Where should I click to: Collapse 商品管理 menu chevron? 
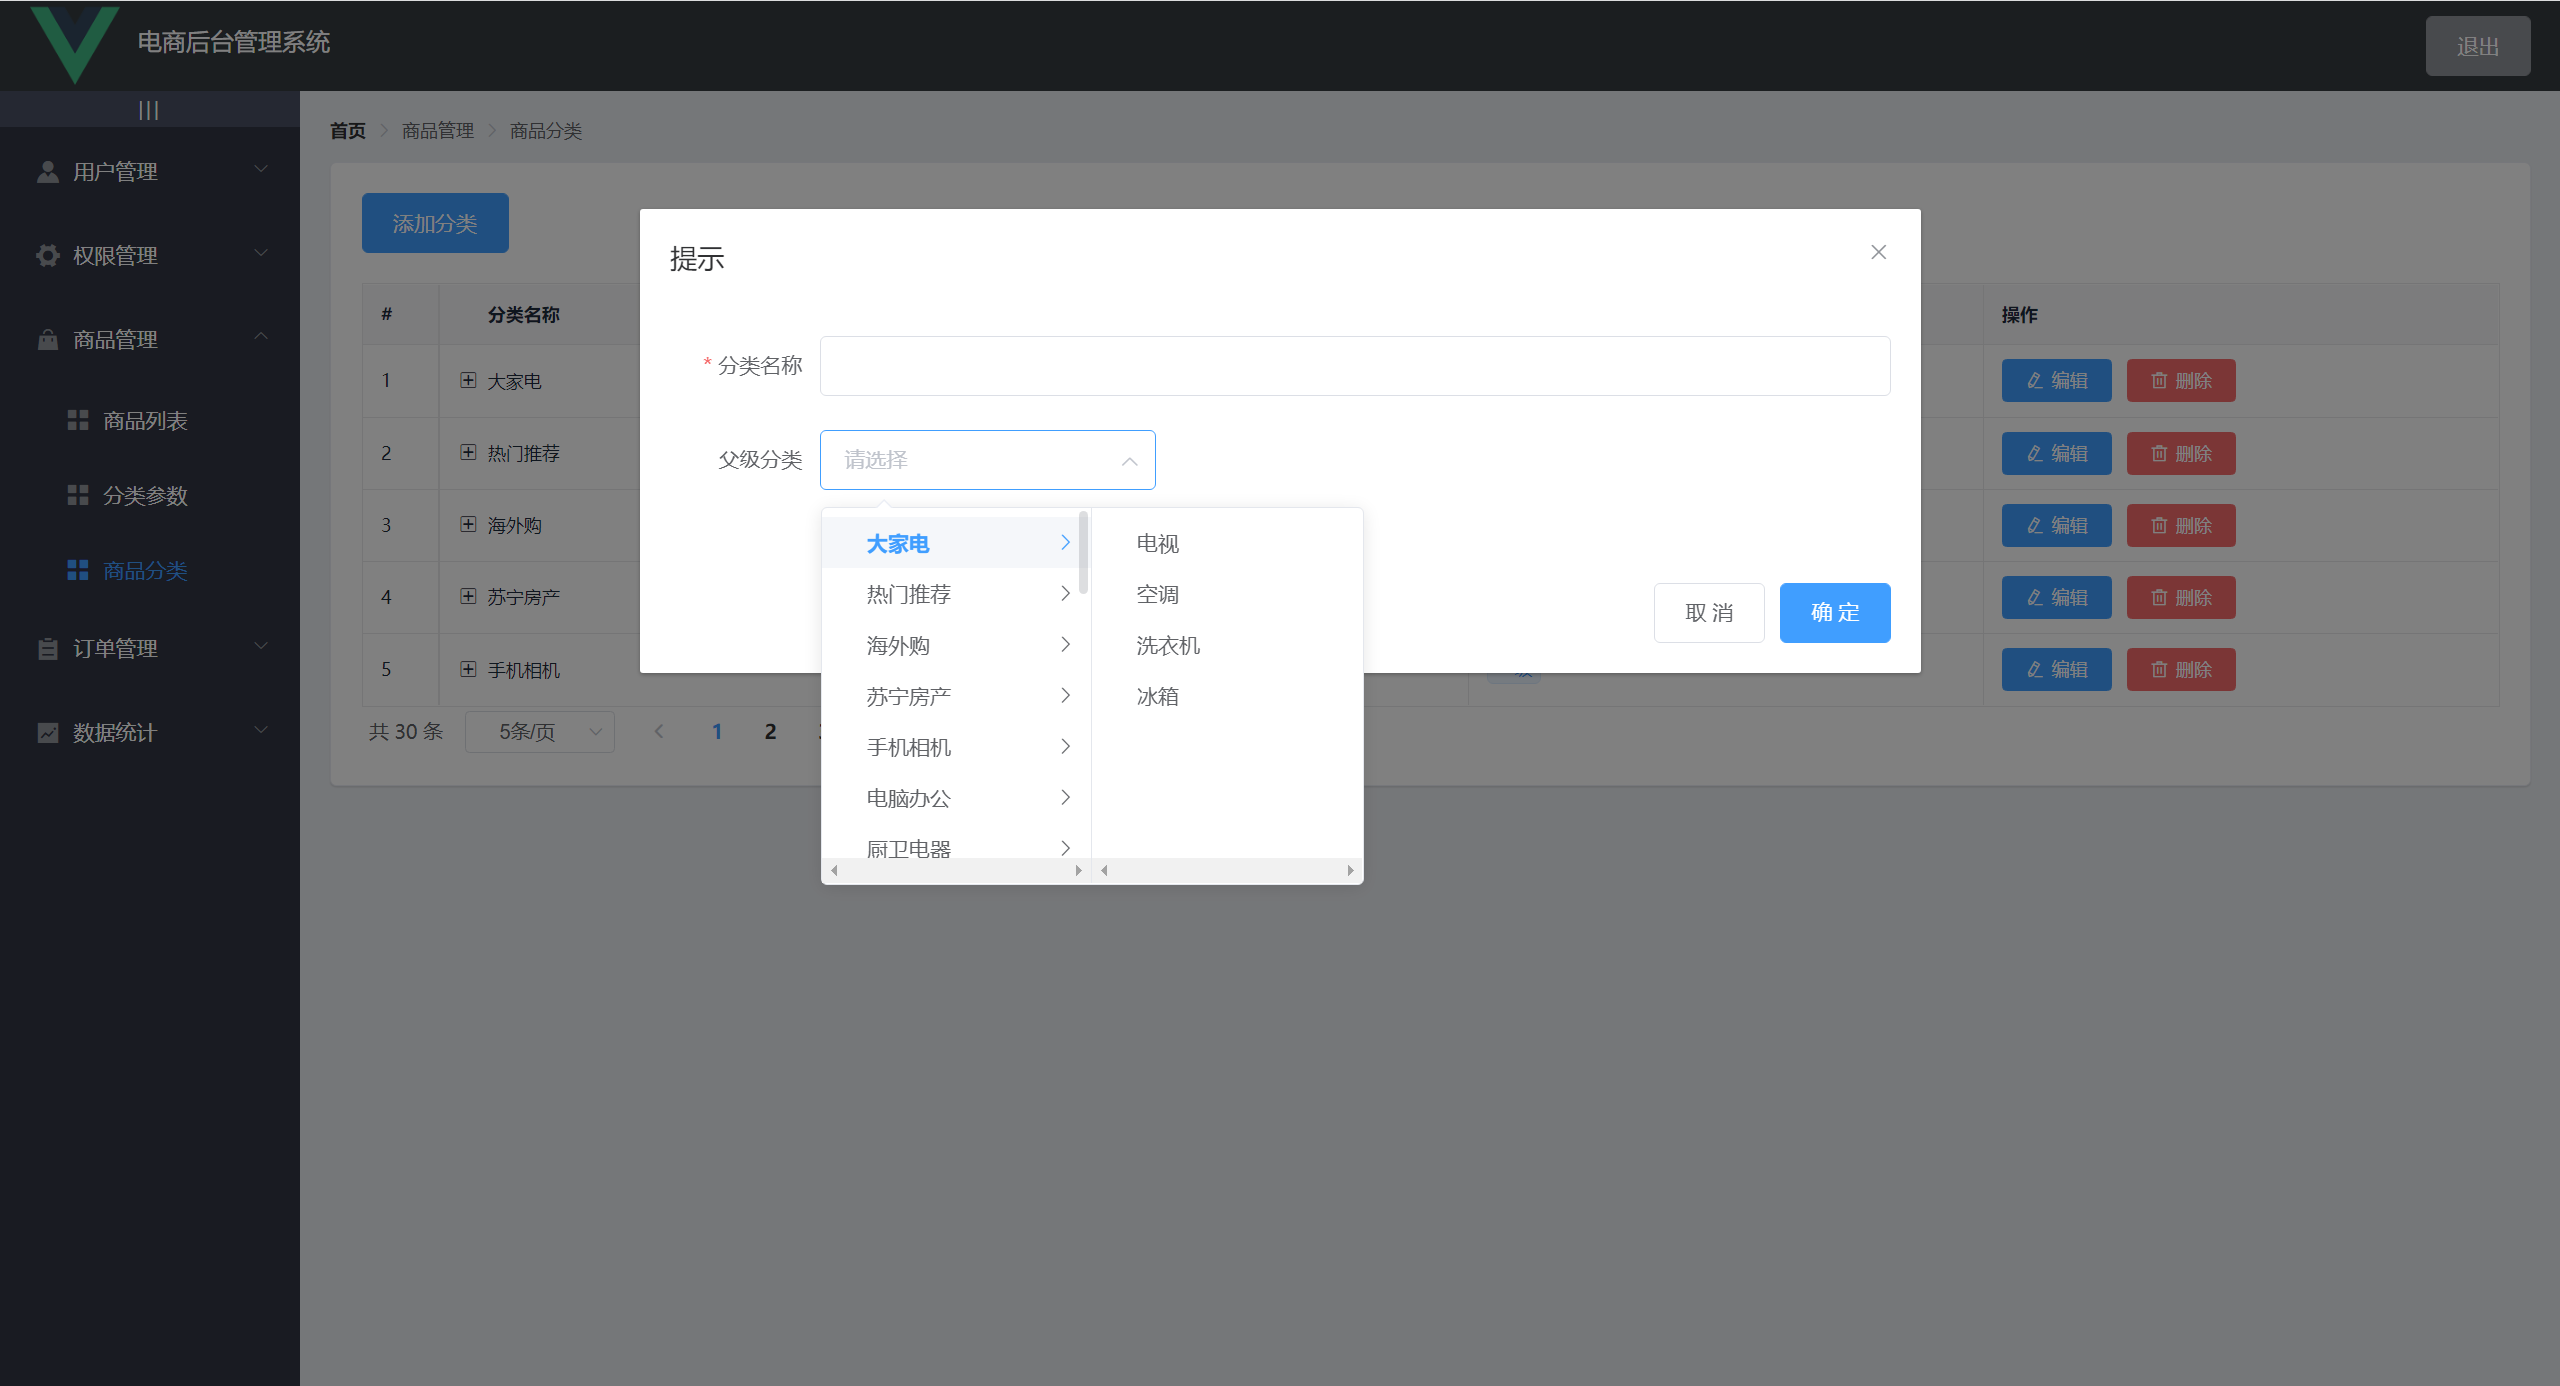[261, 337]
